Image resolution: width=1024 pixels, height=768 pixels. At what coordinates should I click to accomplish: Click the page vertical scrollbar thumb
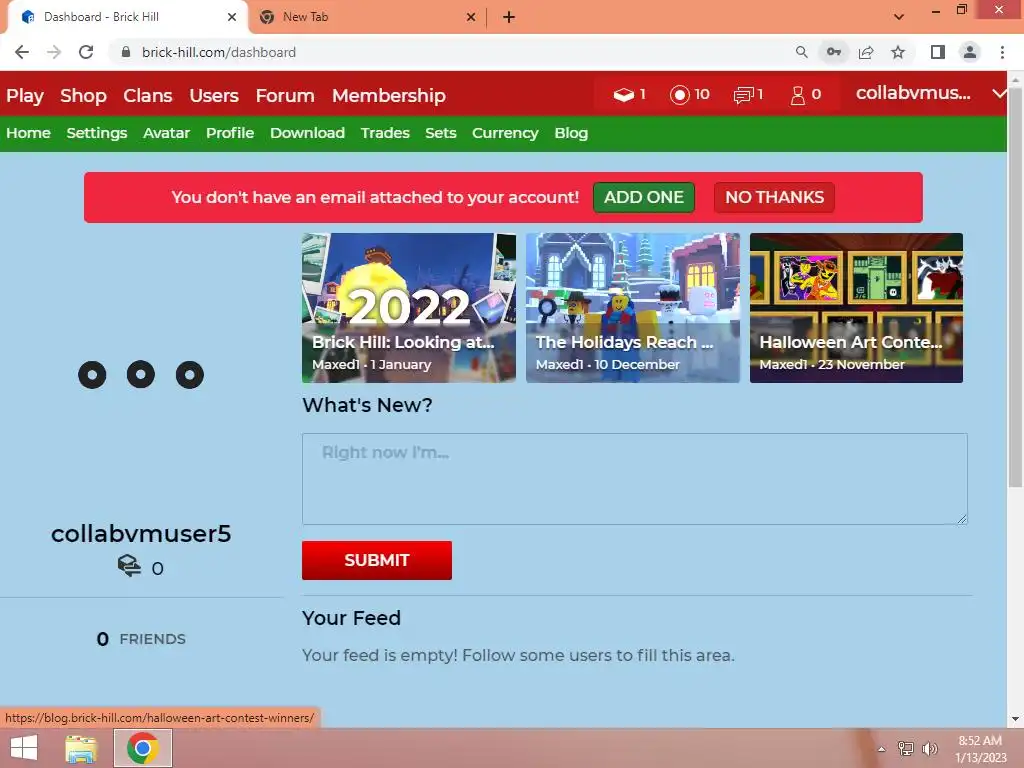pyautogui.click(x=1015, y=286)
